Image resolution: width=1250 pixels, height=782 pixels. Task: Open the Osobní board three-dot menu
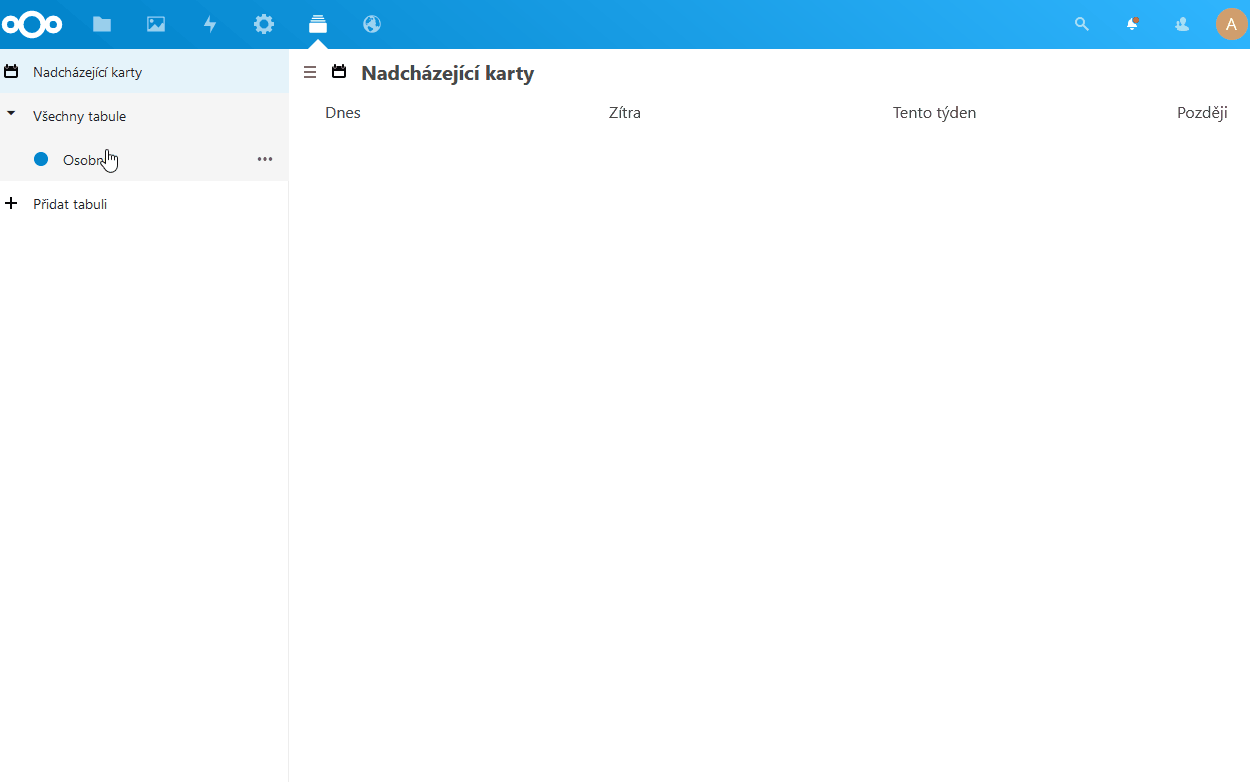coord(265,159)
